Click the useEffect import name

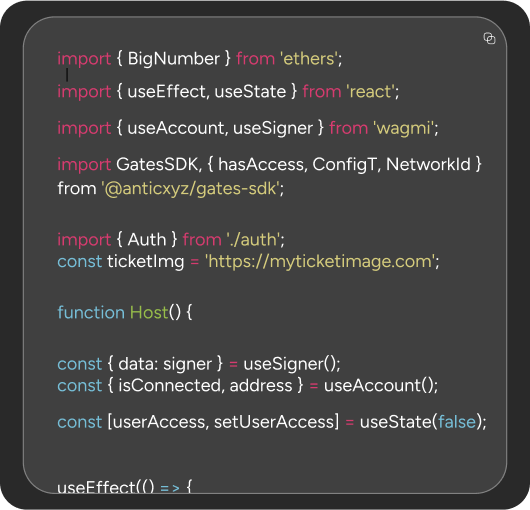click(166, 92)
